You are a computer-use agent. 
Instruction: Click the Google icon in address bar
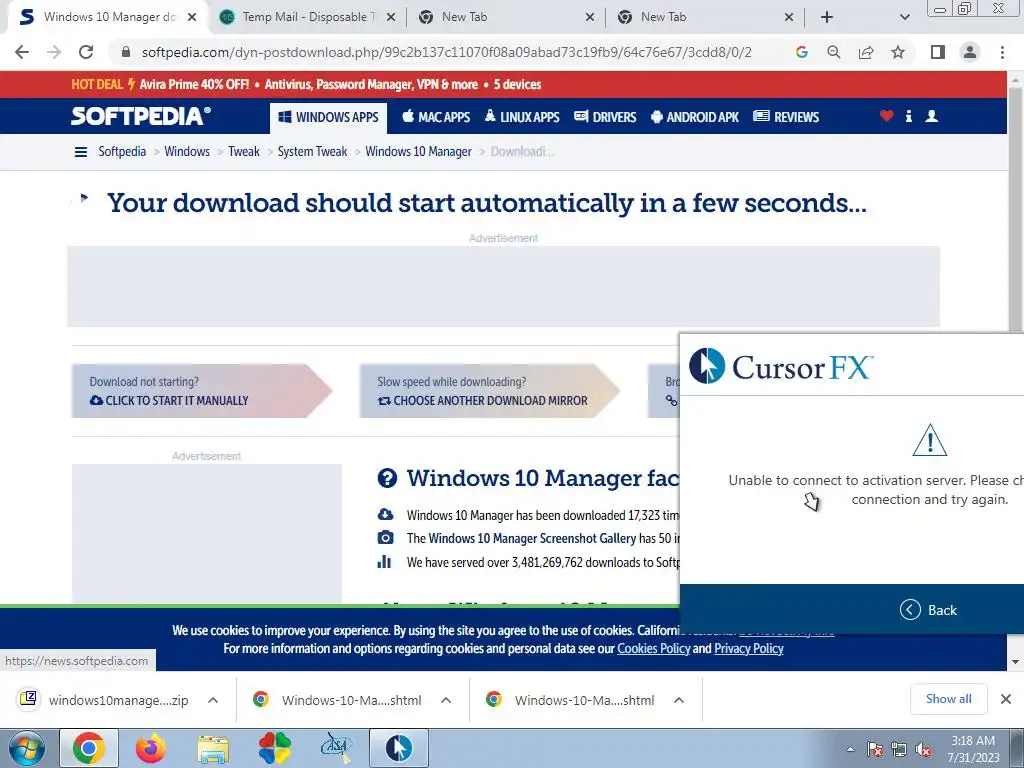[x=801, y=52]
